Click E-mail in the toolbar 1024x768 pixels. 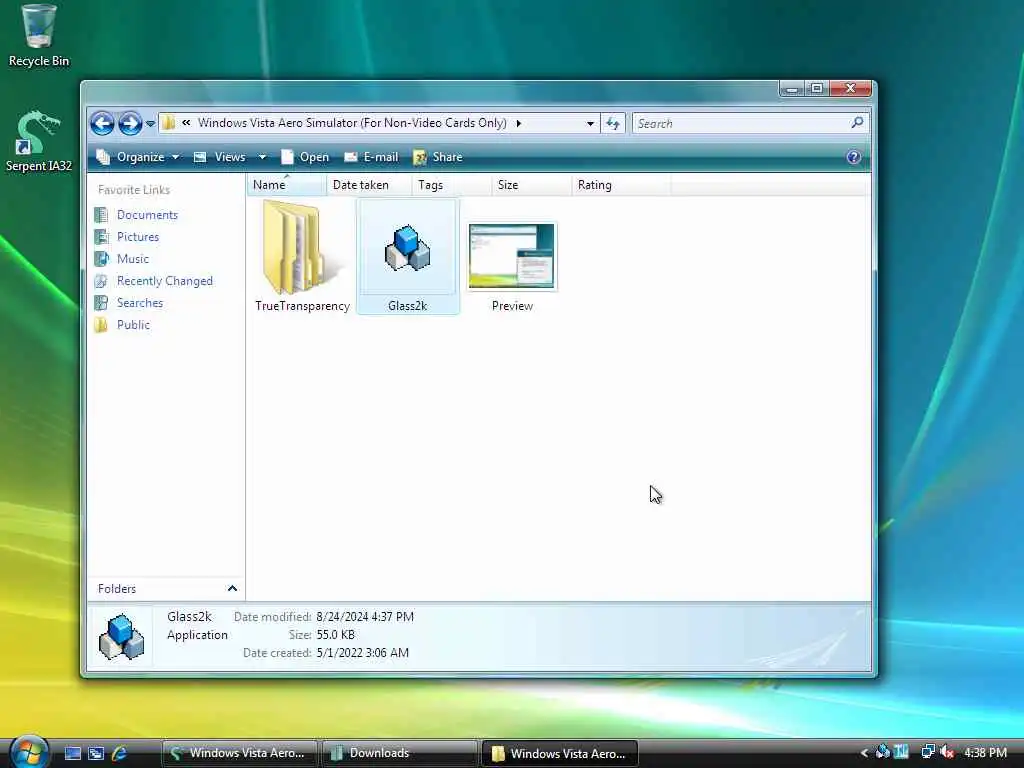371,157
